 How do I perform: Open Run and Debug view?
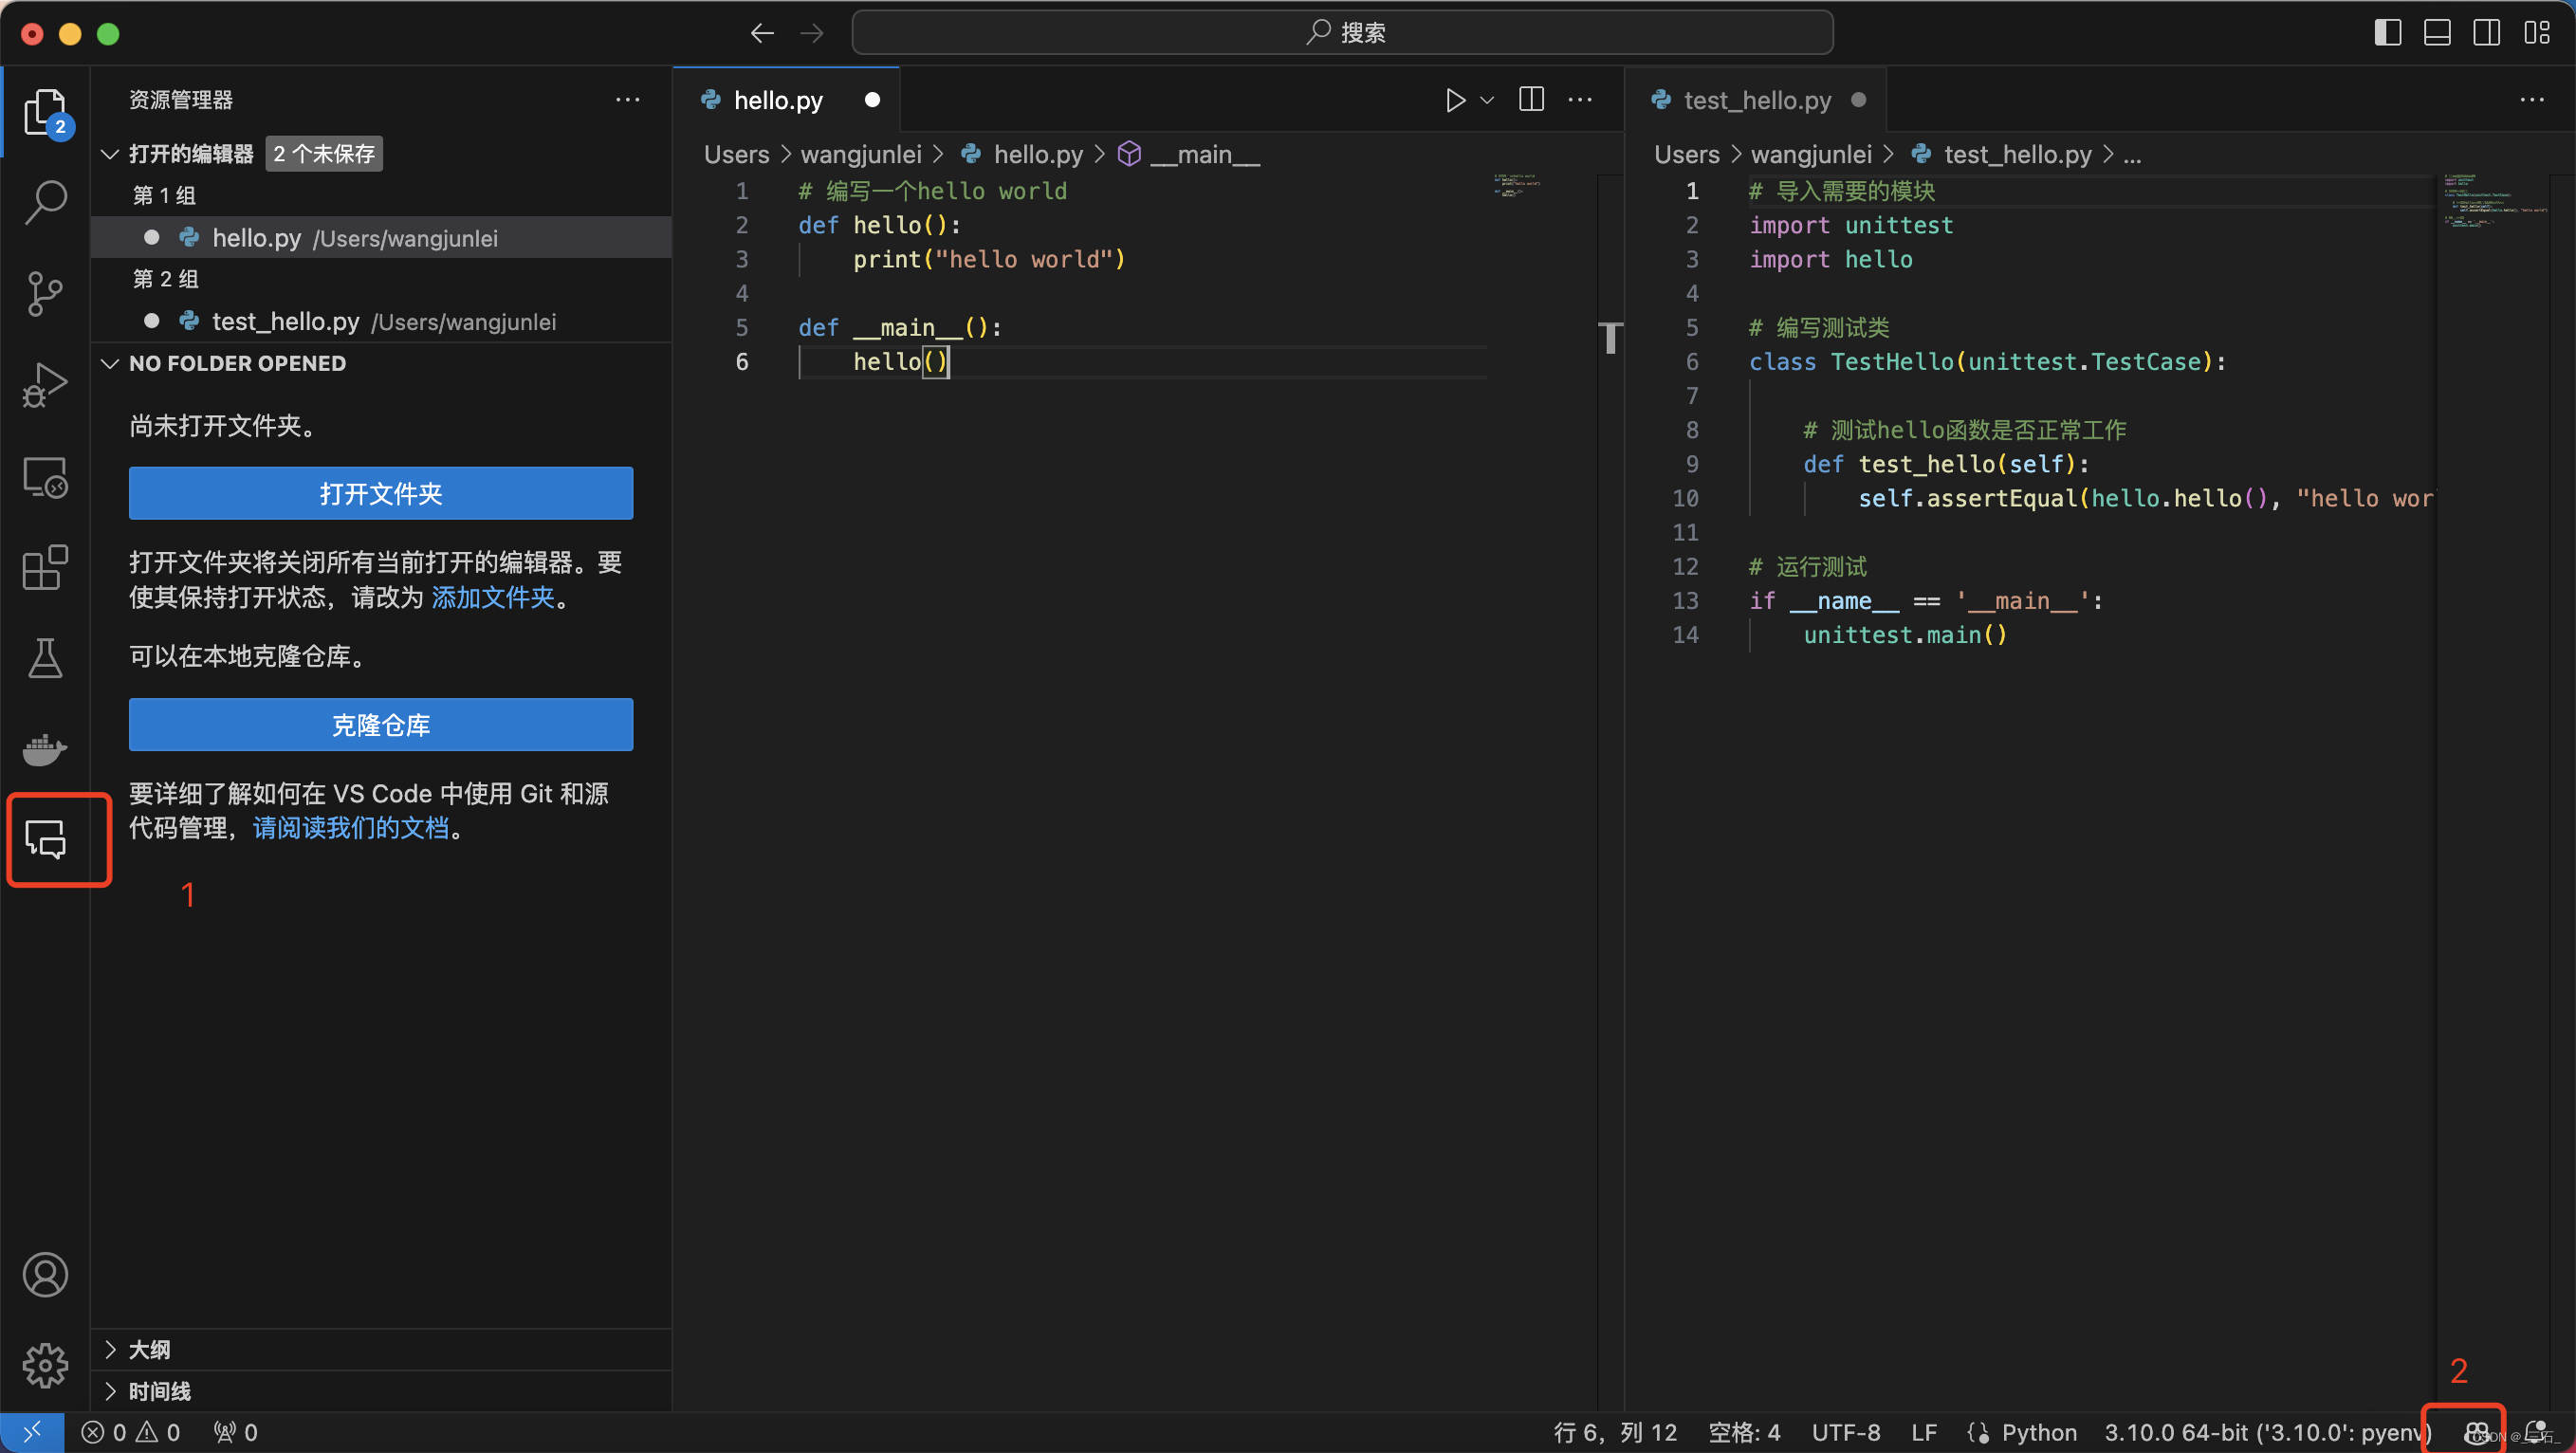click(x=45, y=384)
